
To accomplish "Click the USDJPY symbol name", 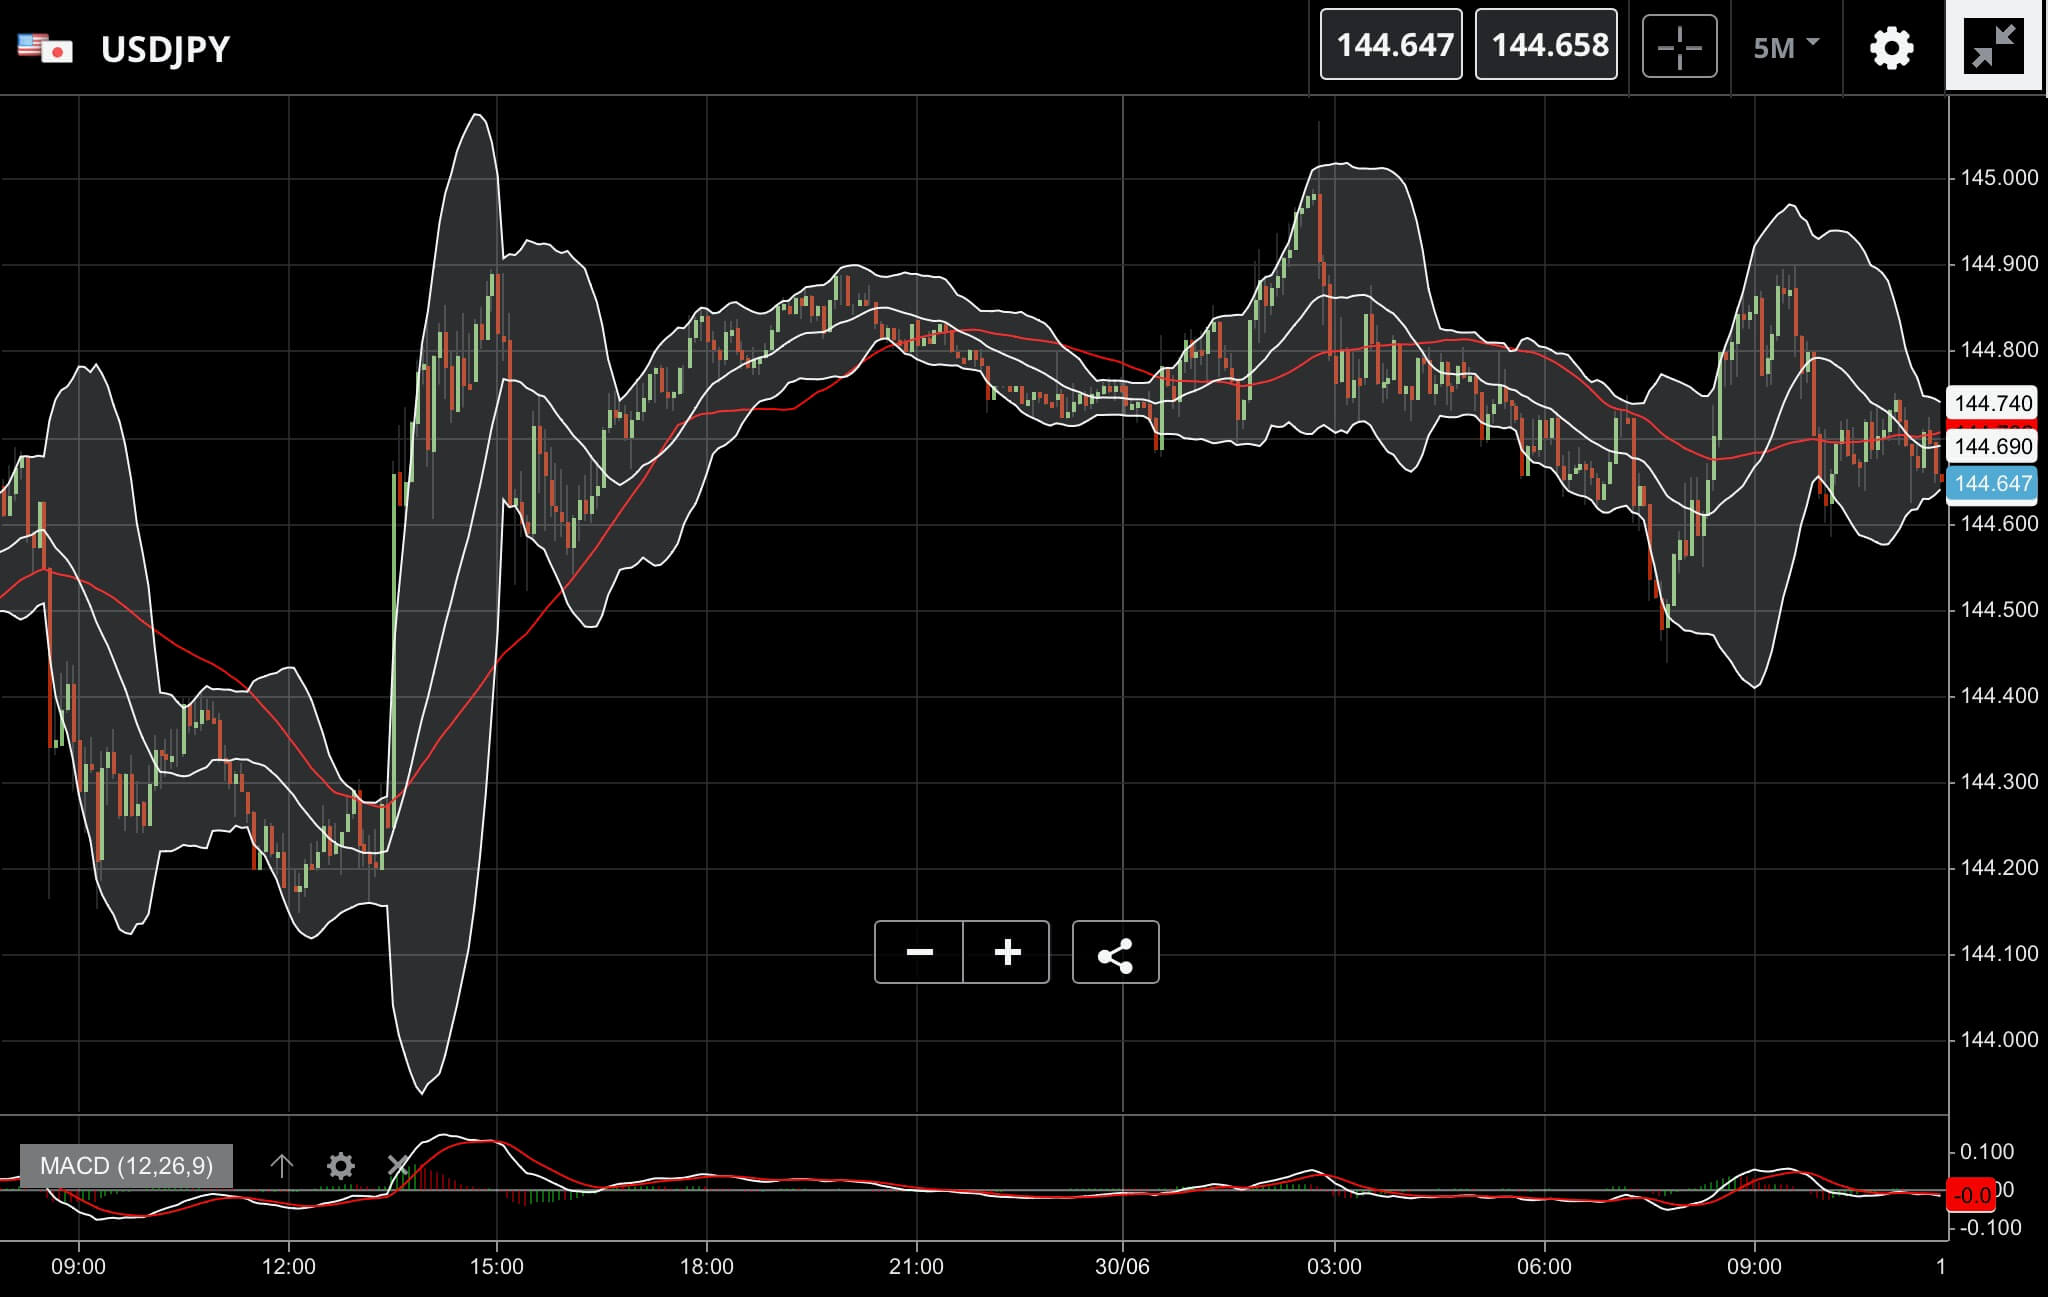I will pyautogui.click(x=165, y=49).
